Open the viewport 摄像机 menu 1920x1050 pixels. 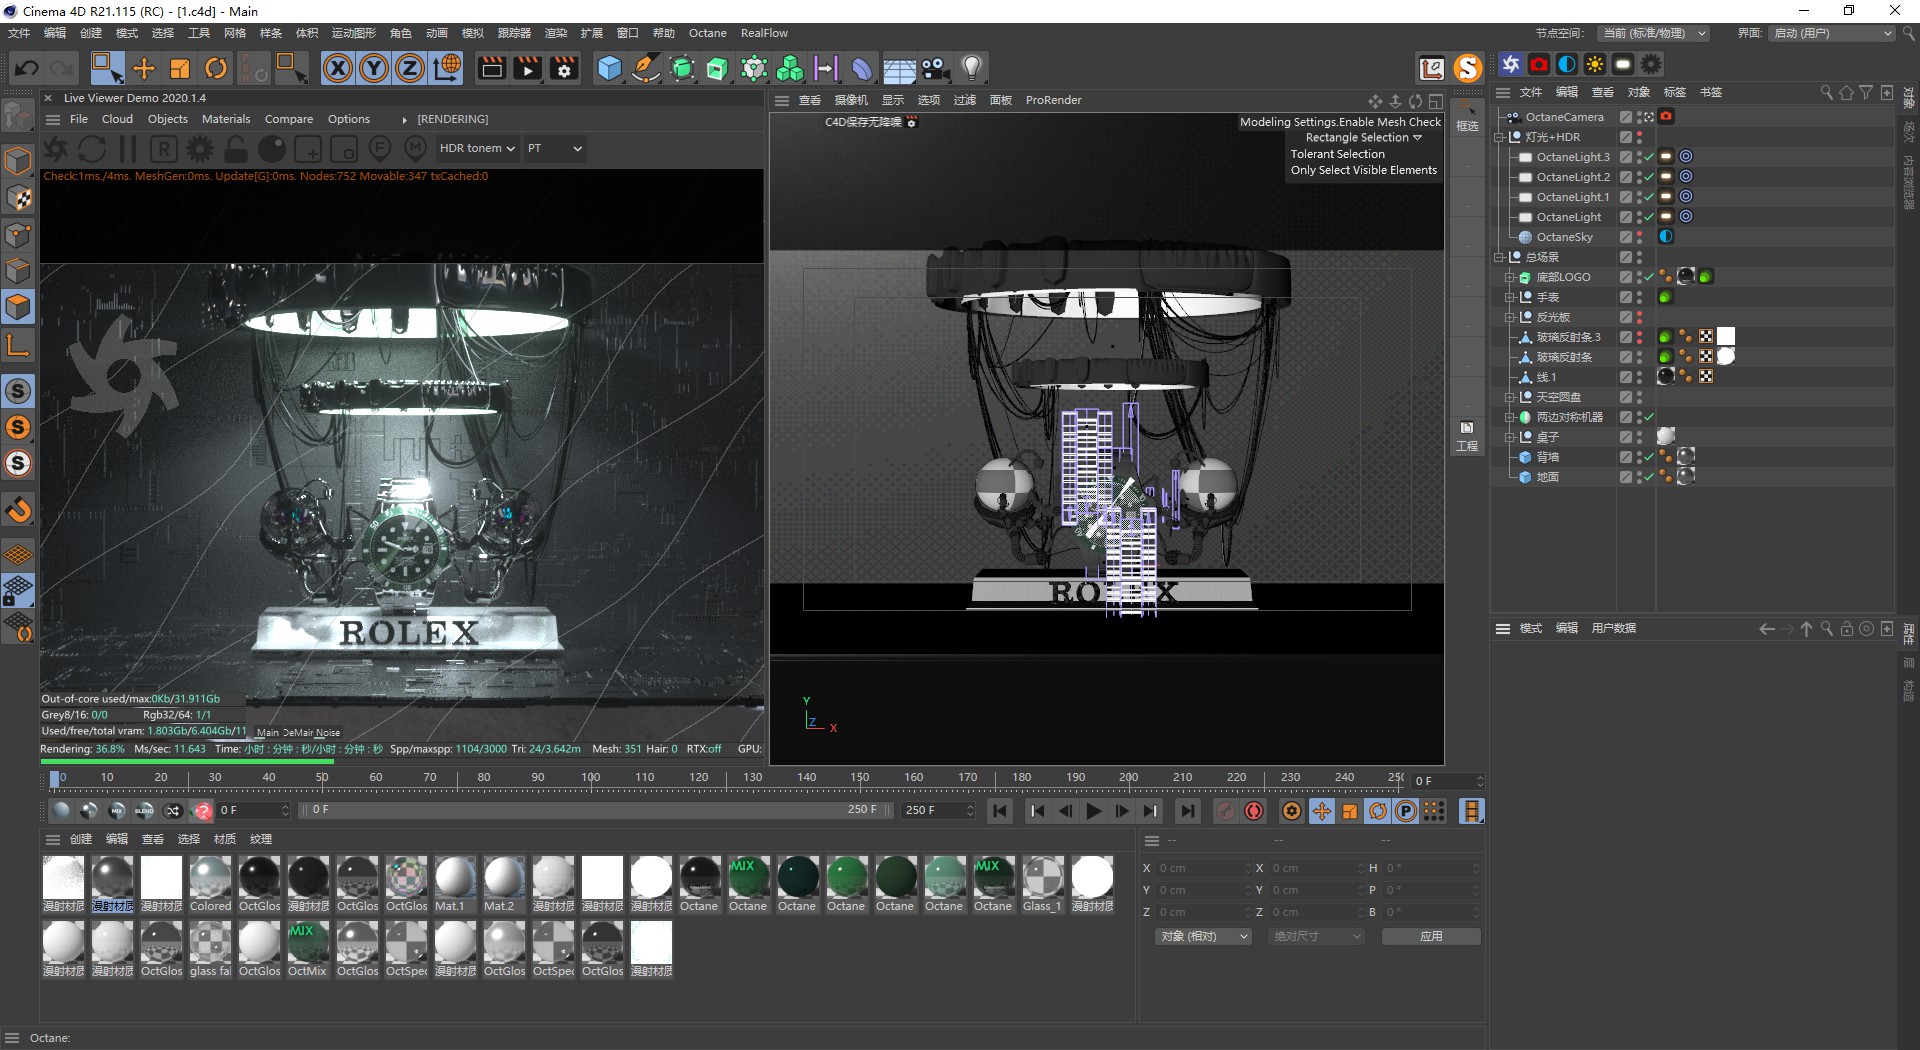851,100
